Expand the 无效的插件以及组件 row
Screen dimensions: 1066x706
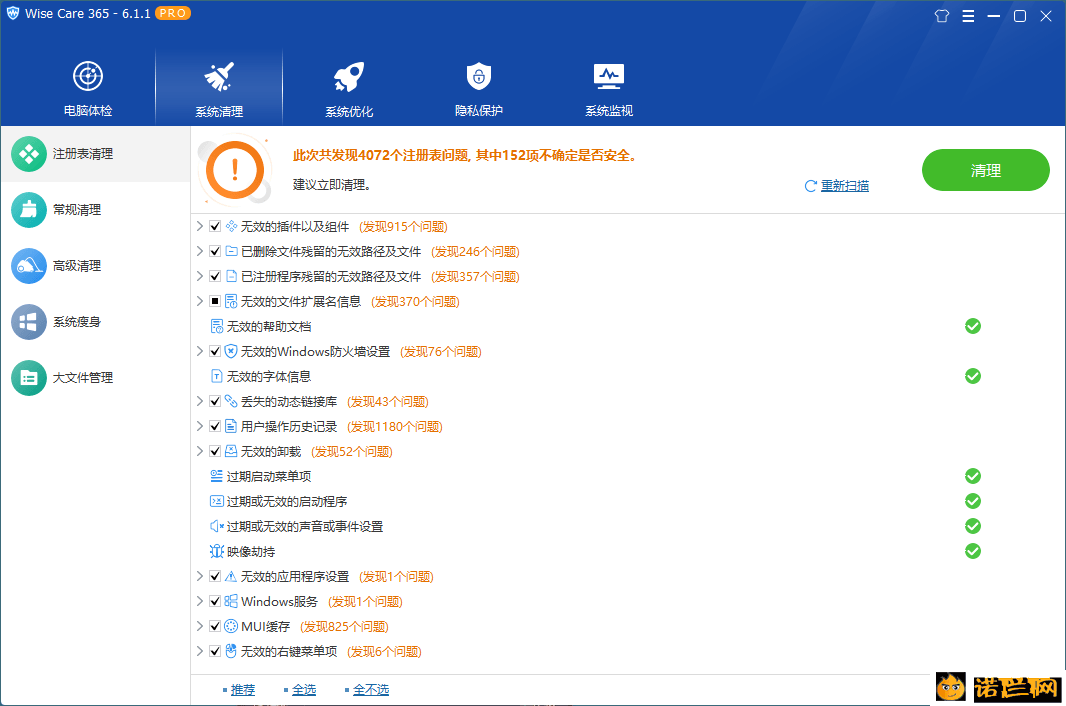(200, 226)
